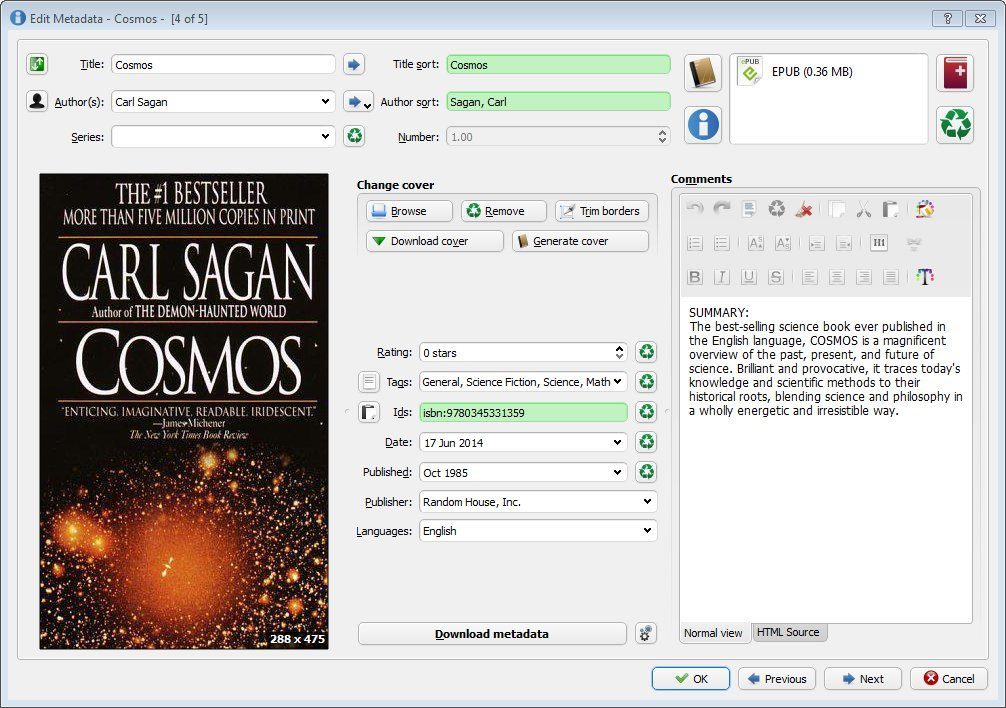Expand the Author(s) dropdown
This screenshot has width=1006, height=708.
pyautogui.click(x=325, y=101)
